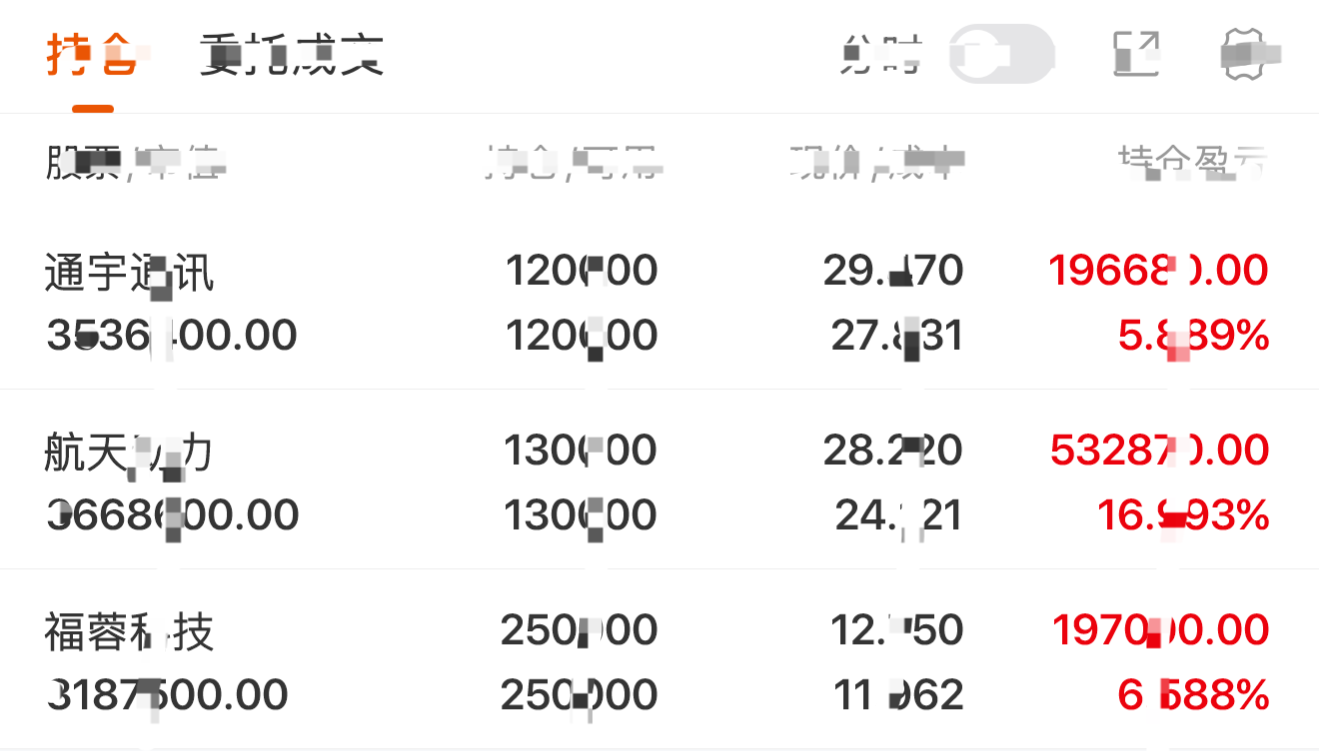Viewport: 1319px width, 751px height.
Task: Open the 通宇通讯 stock row
Action: [129, 271]
